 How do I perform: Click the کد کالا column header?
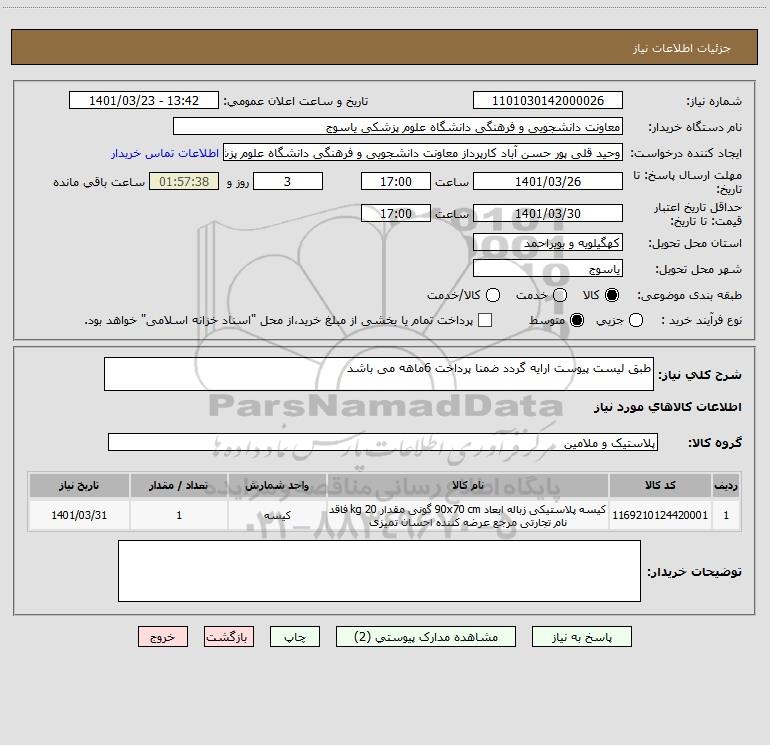[x=660, y=485]
